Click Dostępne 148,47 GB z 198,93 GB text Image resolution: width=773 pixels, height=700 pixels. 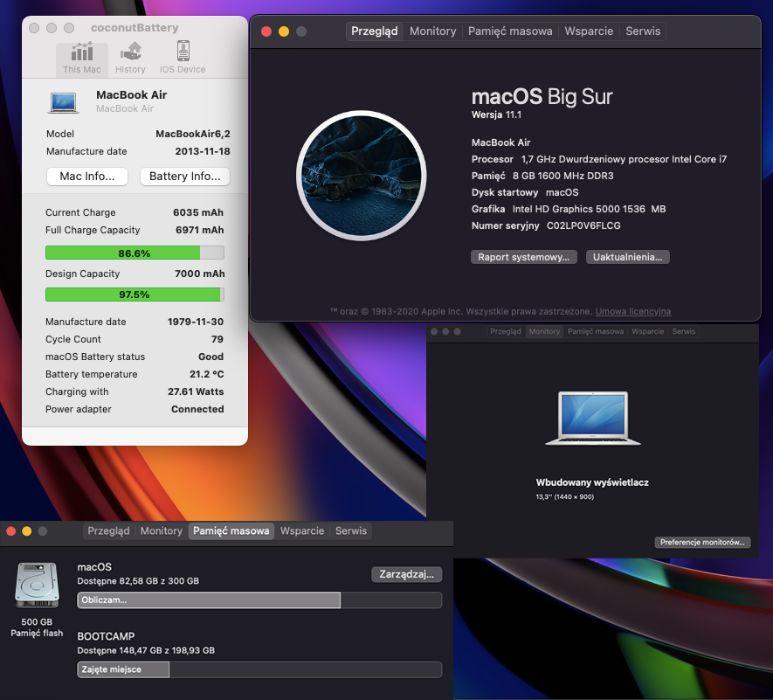point(146,651)
